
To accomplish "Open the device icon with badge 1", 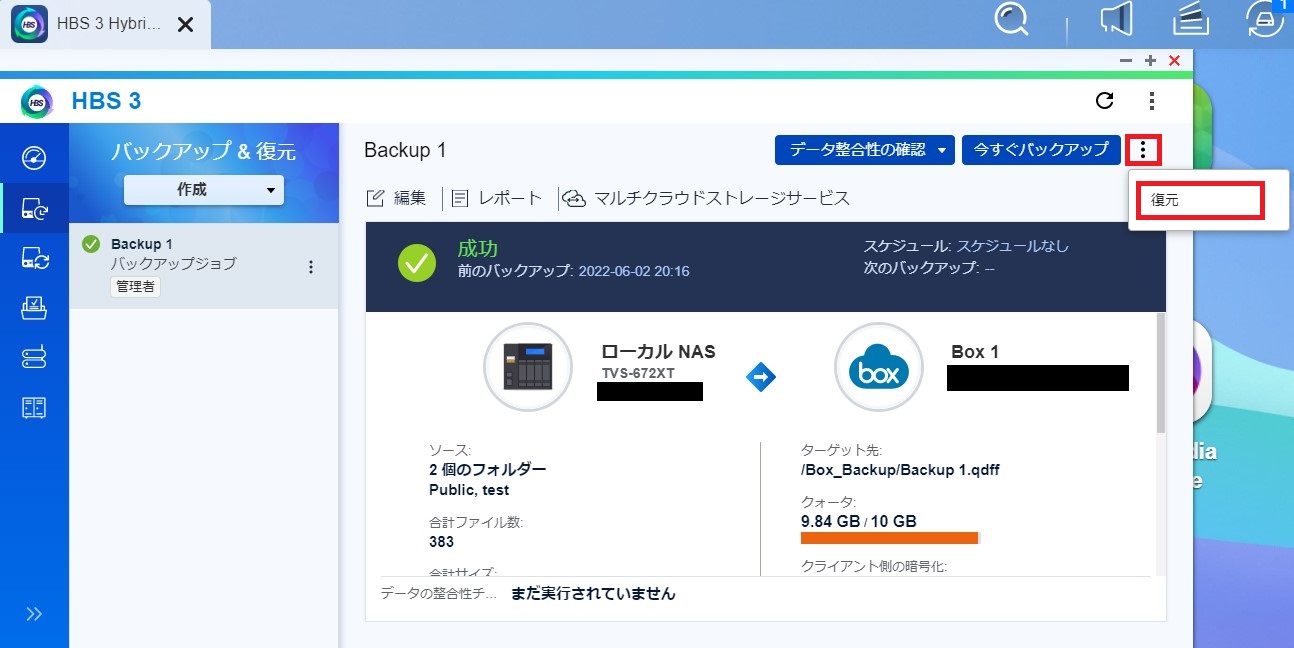I will [1266, 19].
